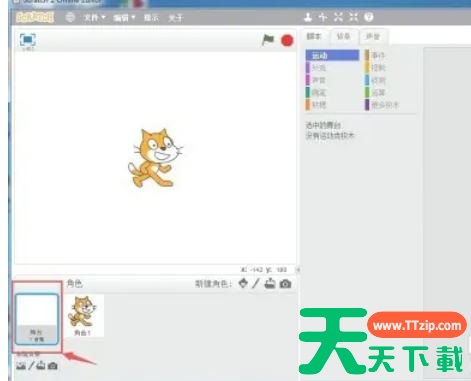This screenshot has height=381, width=471.
Task: Select the 运动 (Motion) block category
Action: (332, 55)
